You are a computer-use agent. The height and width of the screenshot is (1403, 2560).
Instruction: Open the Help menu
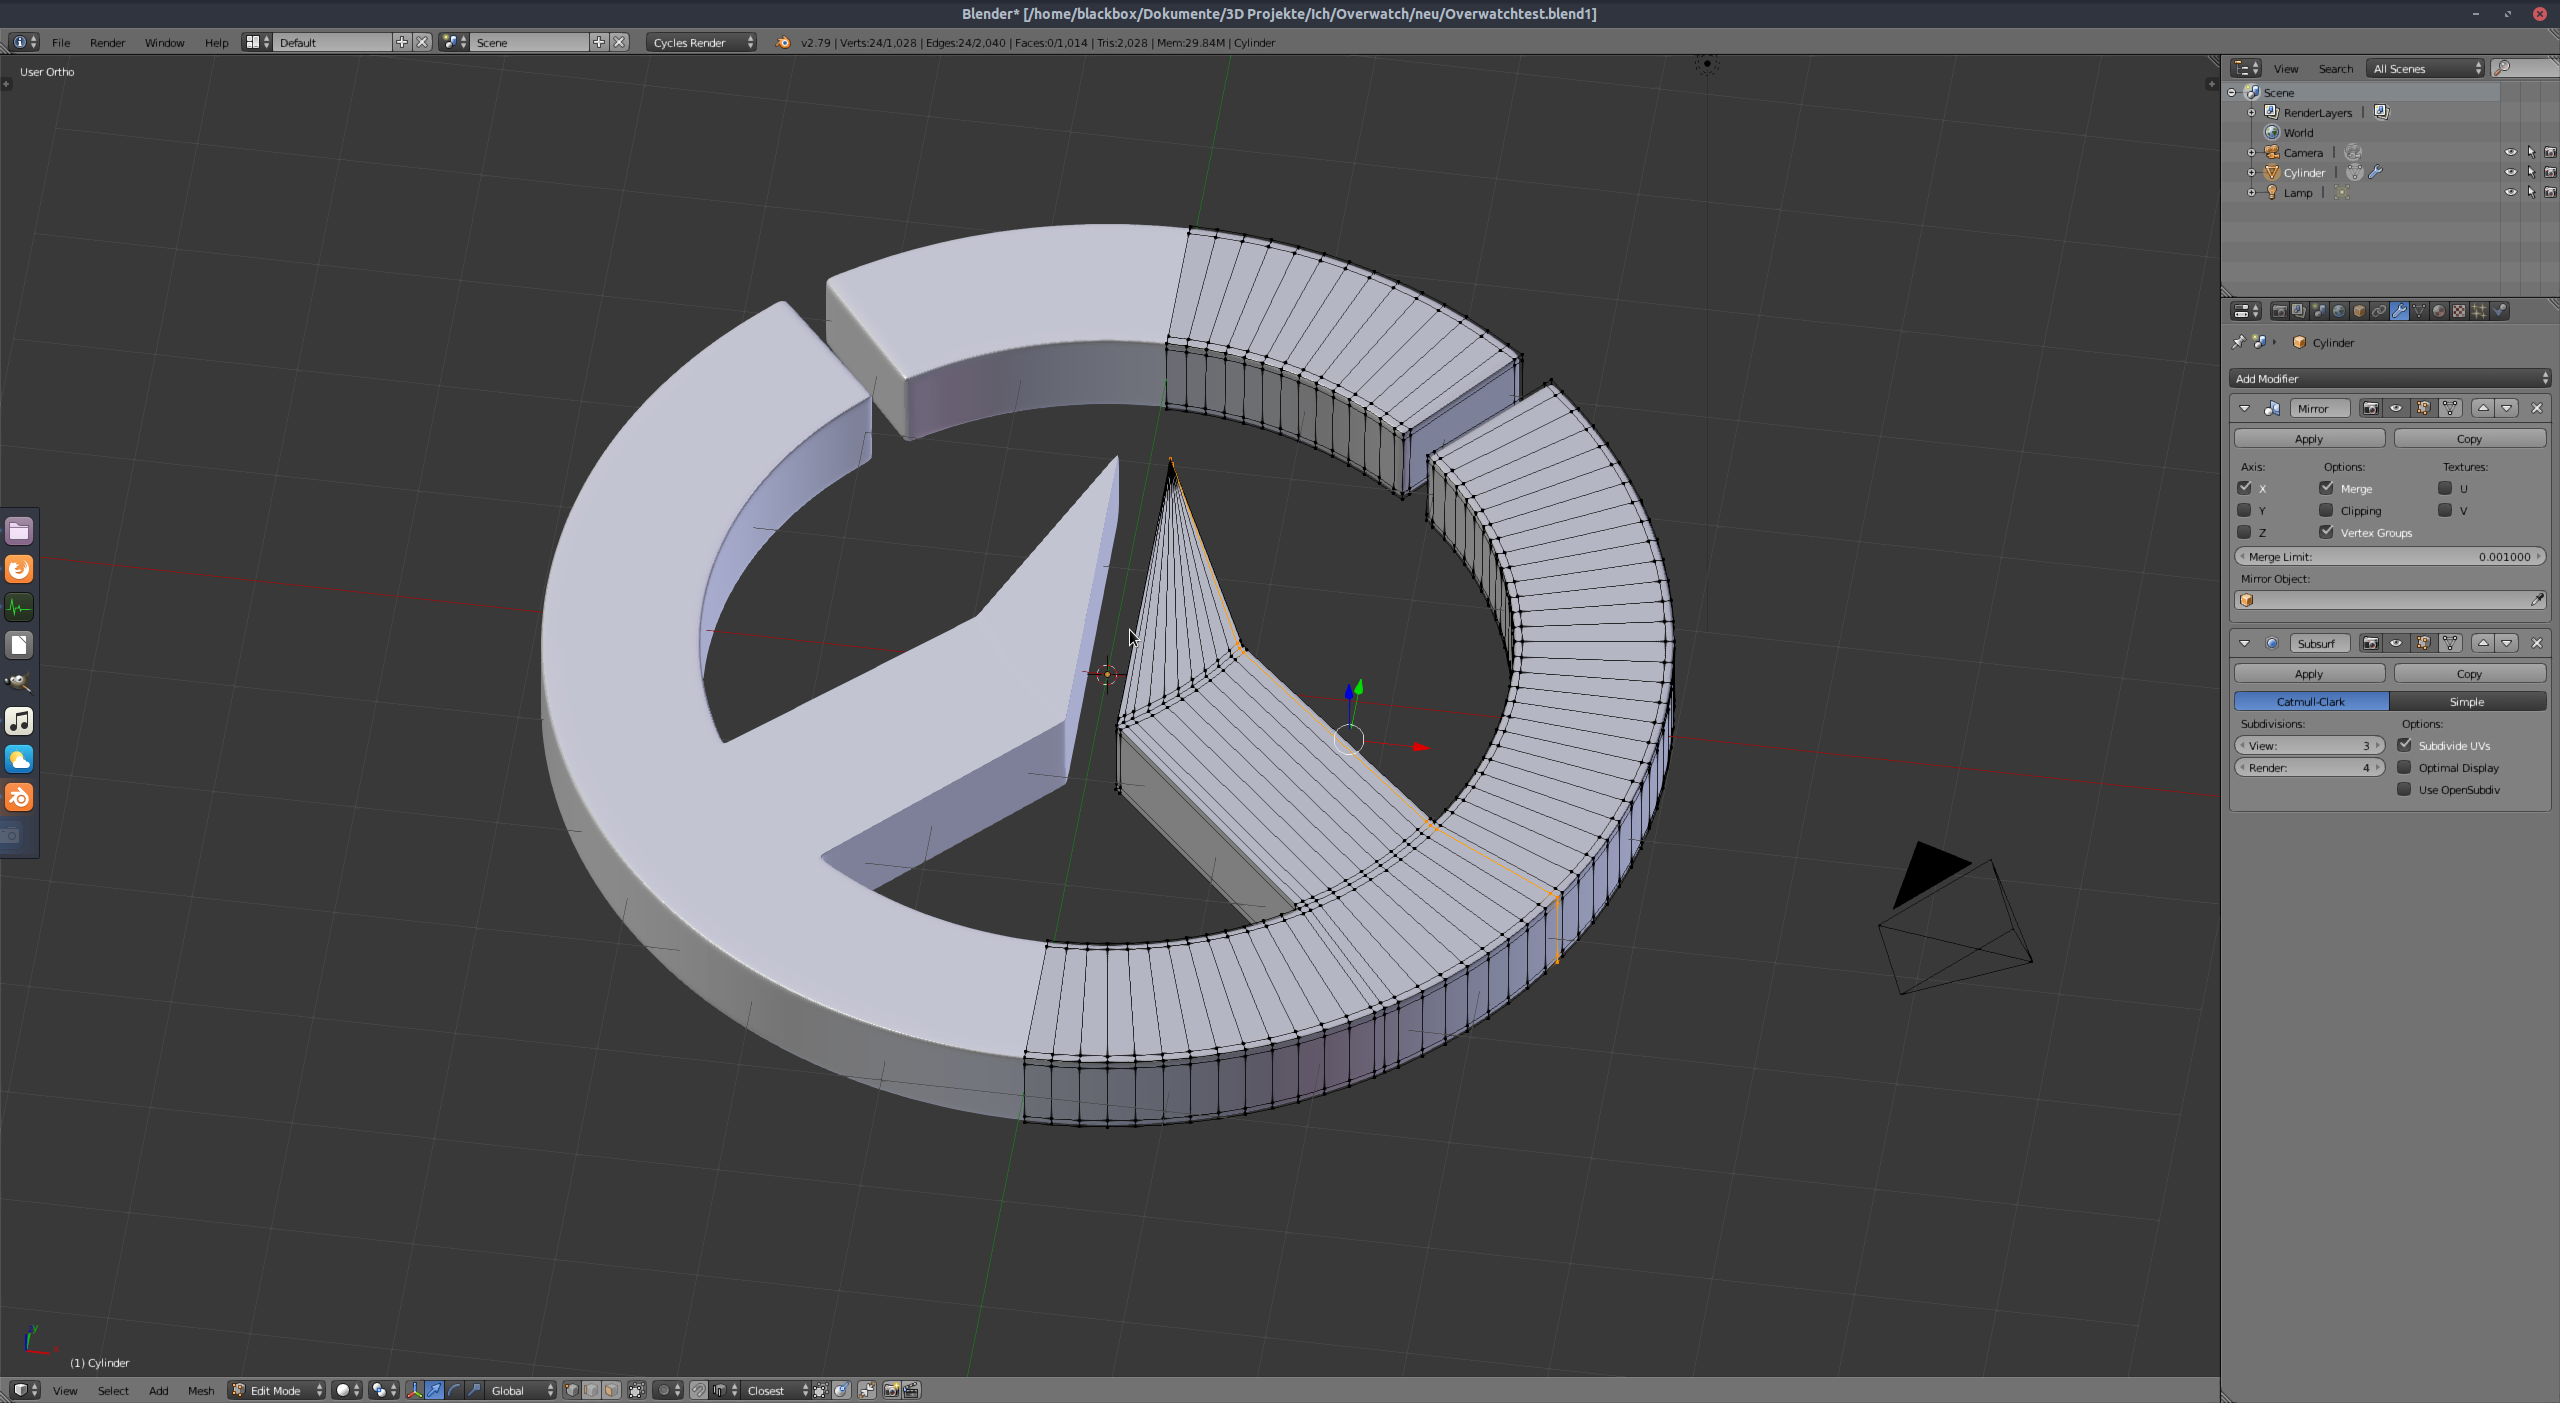coord(216,42)
